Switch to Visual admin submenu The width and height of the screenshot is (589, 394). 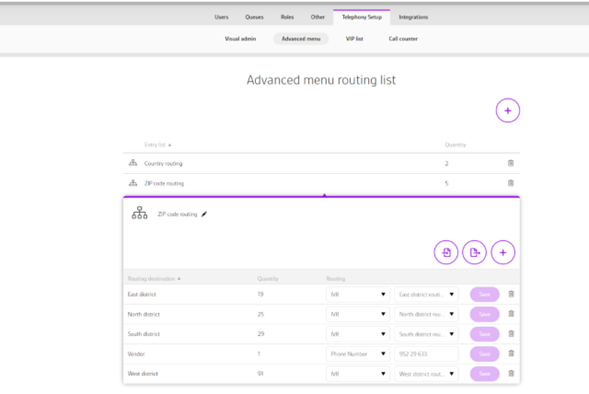(240, 39)
